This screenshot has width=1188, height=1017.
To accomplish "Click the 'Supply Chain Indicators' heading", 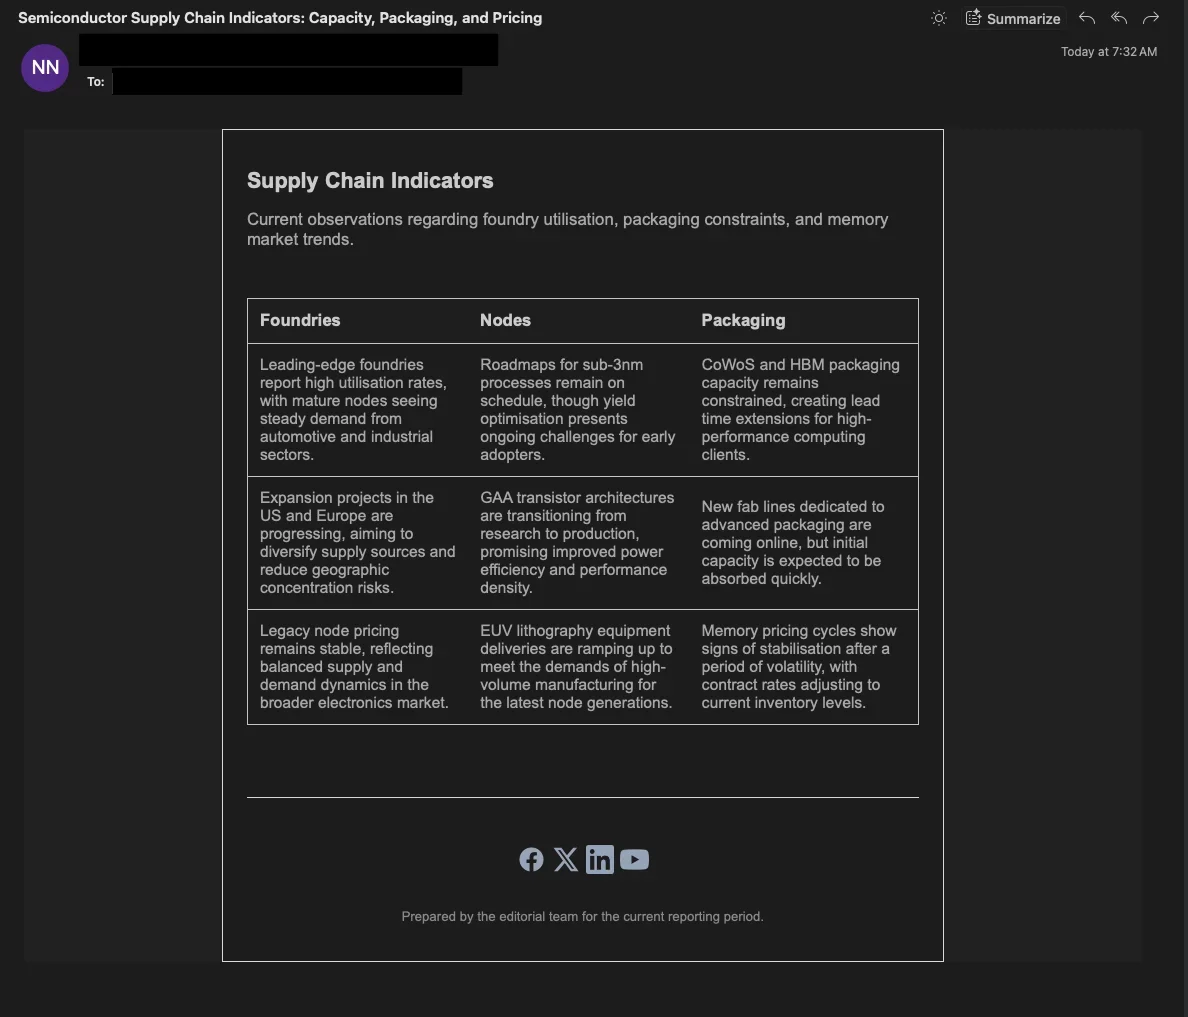I will coord(370,180).
